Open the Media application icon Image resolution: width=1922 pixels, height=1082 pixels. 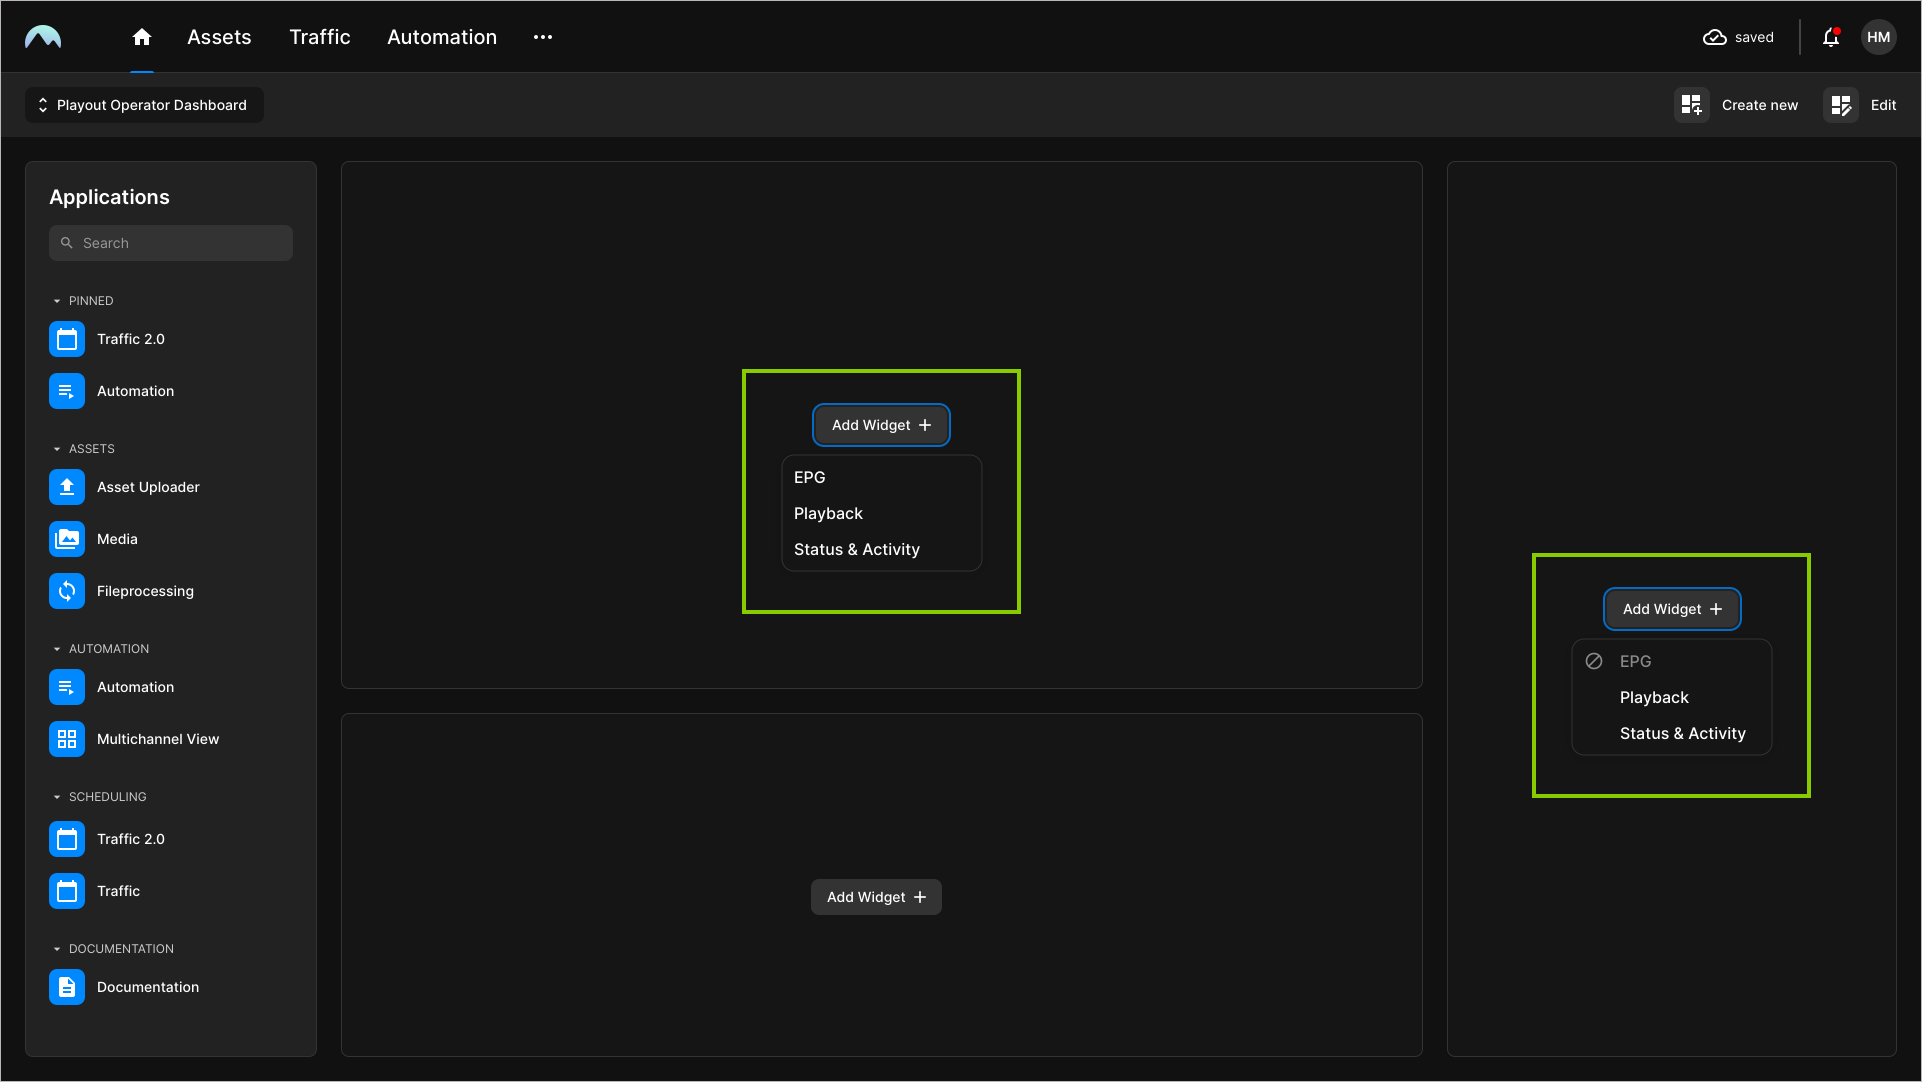pyautogui.click(x=66, y=539)
